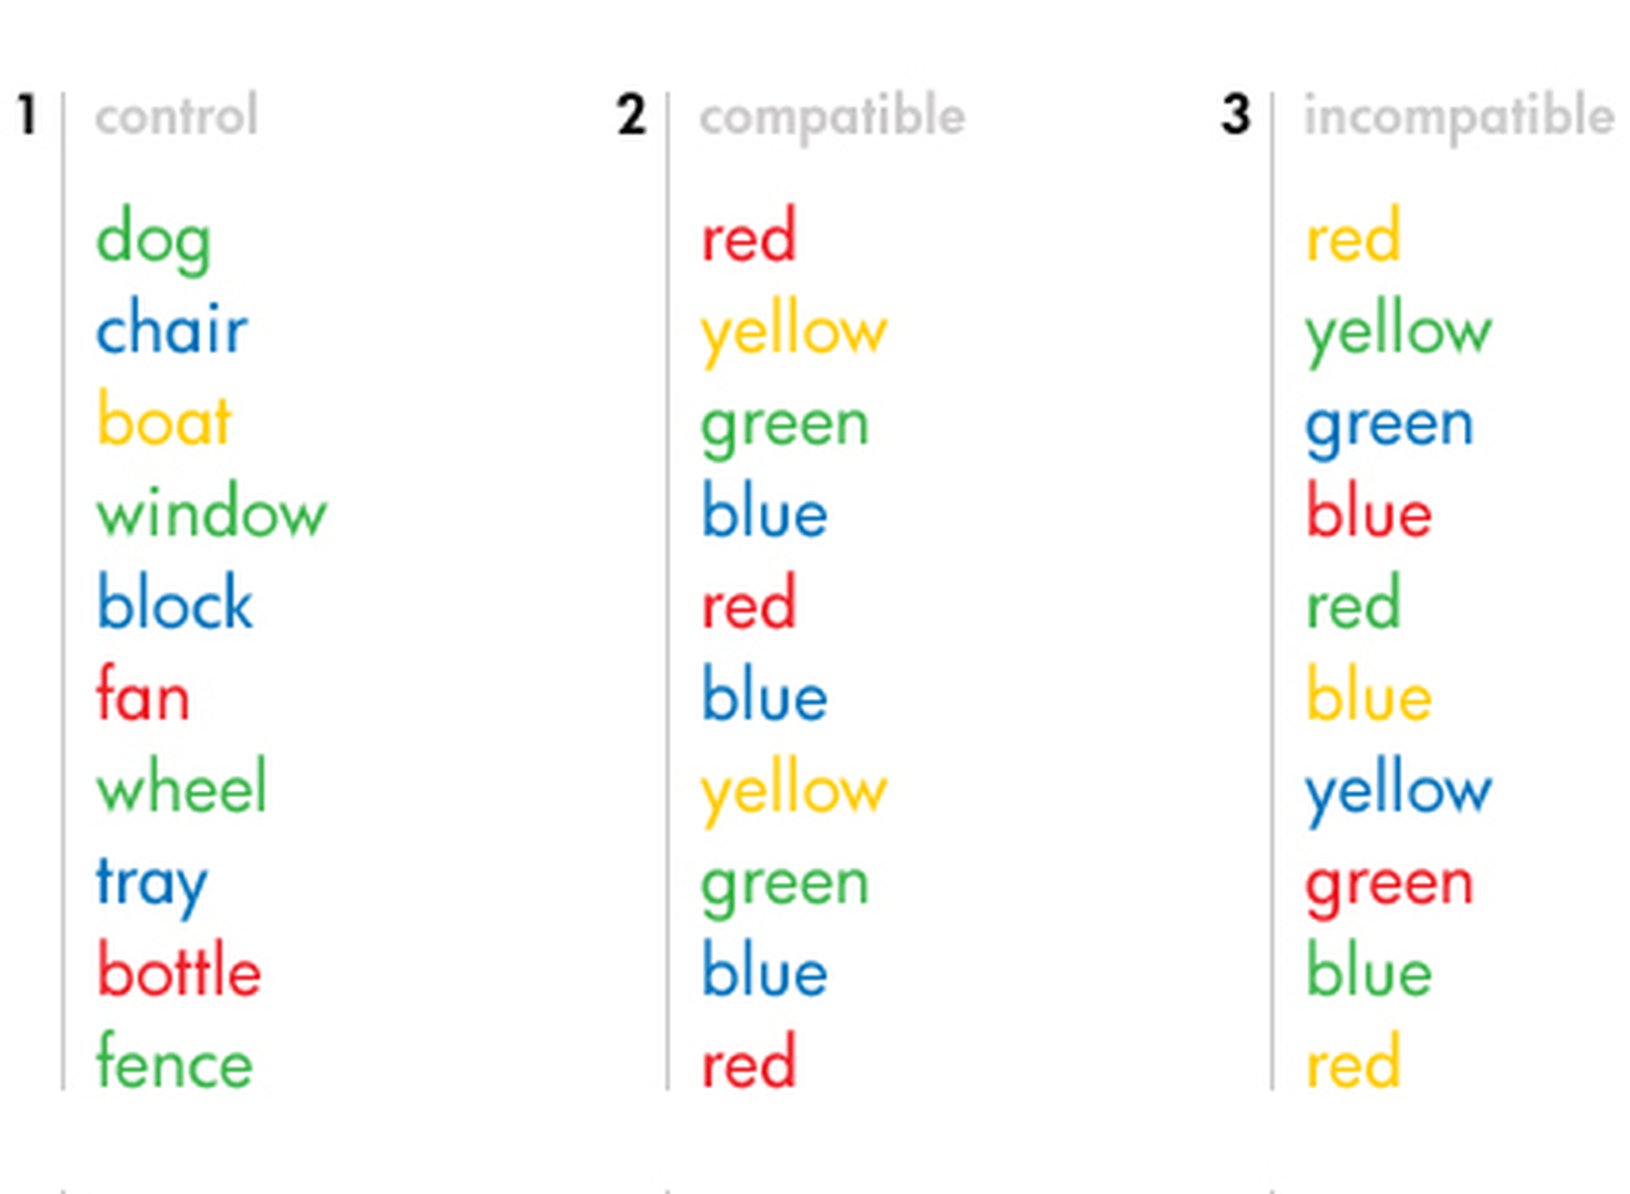Click the gray 'incompatible' column heading

coord(1458,117)
